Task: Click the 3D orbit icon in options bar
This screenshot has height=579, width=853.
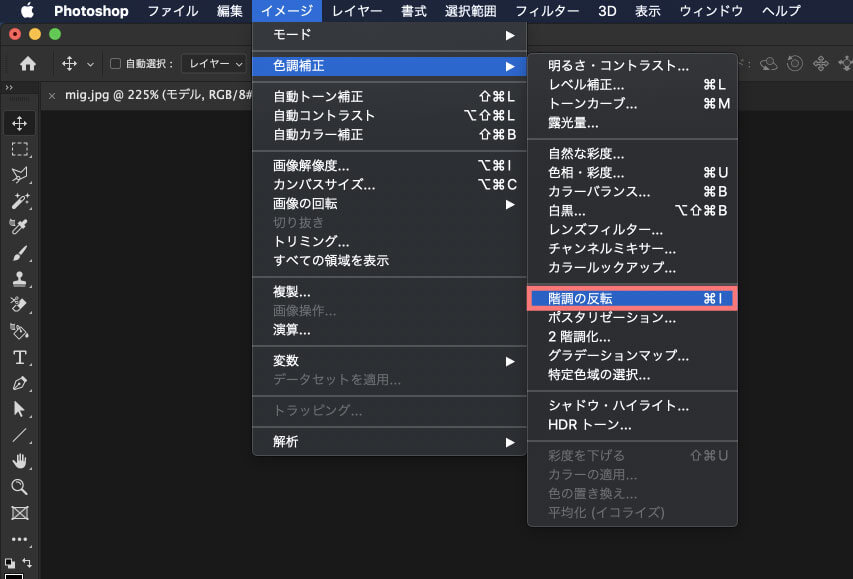Action: tap(769, 64)
